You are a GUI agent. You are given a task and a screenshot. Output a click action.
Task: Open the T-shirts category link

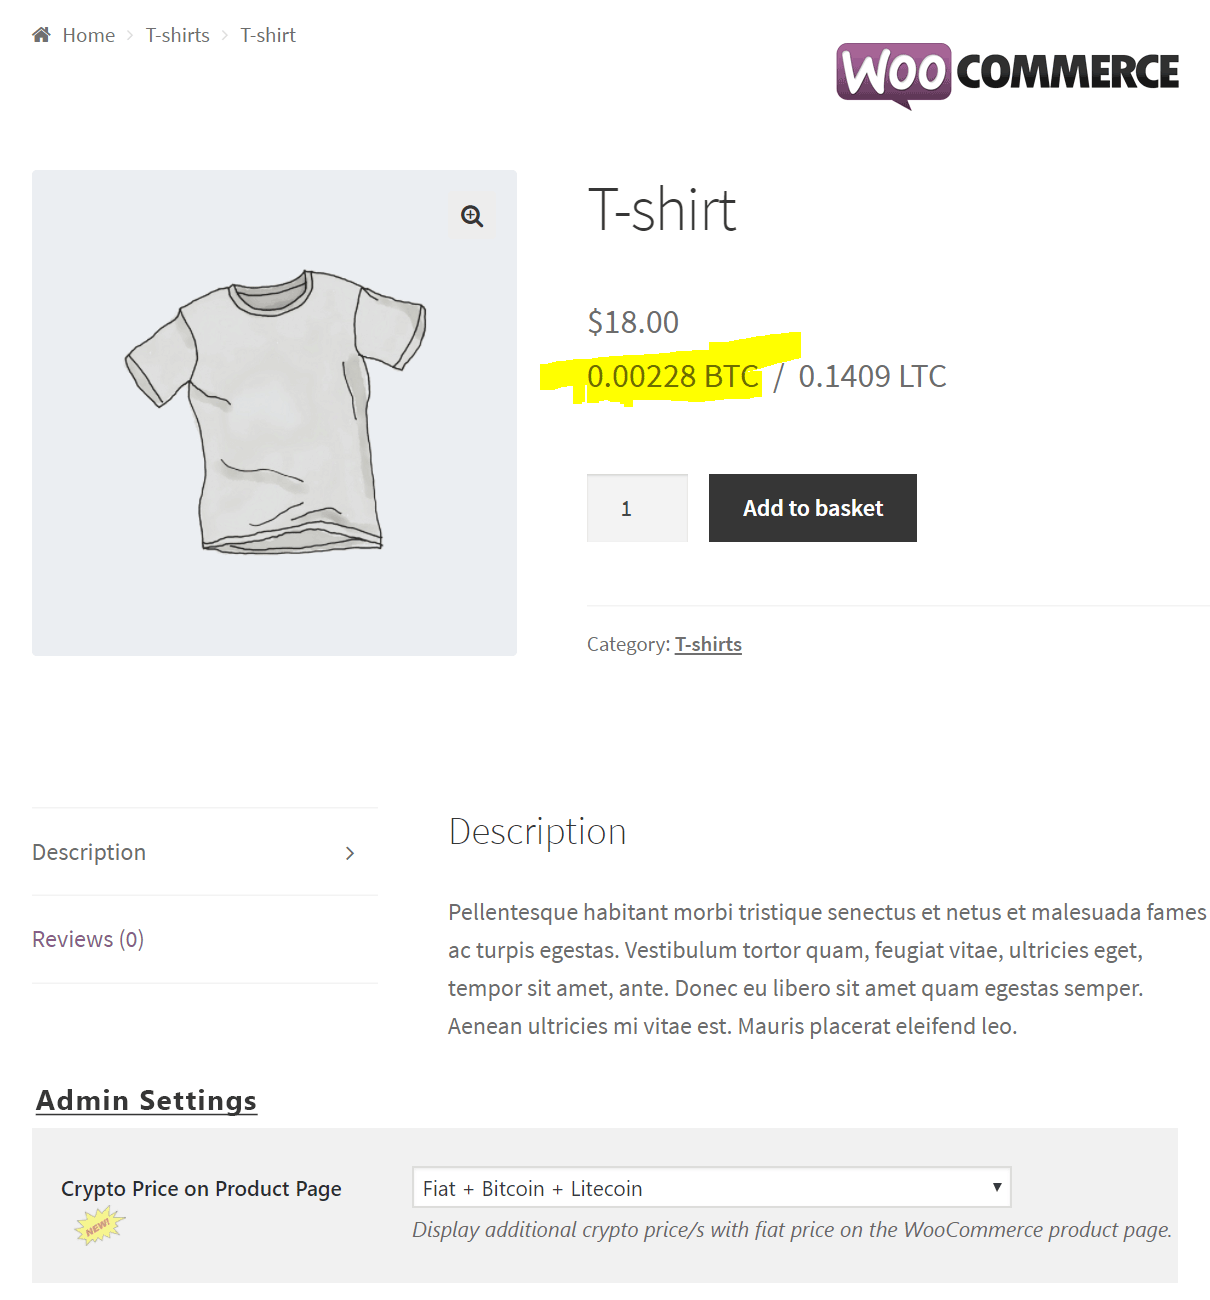(708, 644)
